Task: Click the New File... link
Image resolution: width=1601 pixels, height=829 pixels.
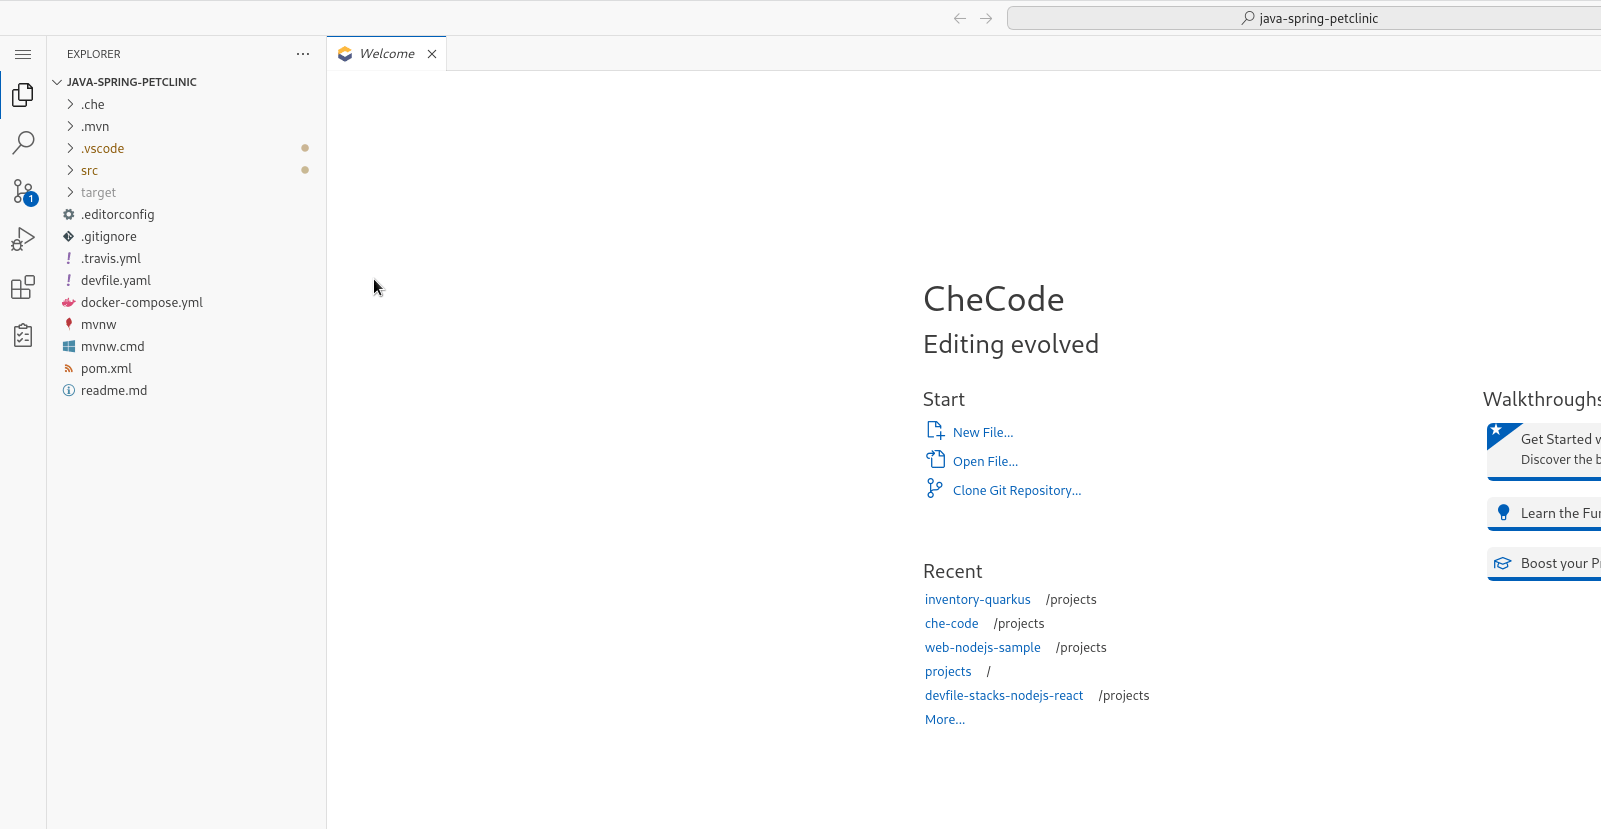Action: (x=983, y=432)
